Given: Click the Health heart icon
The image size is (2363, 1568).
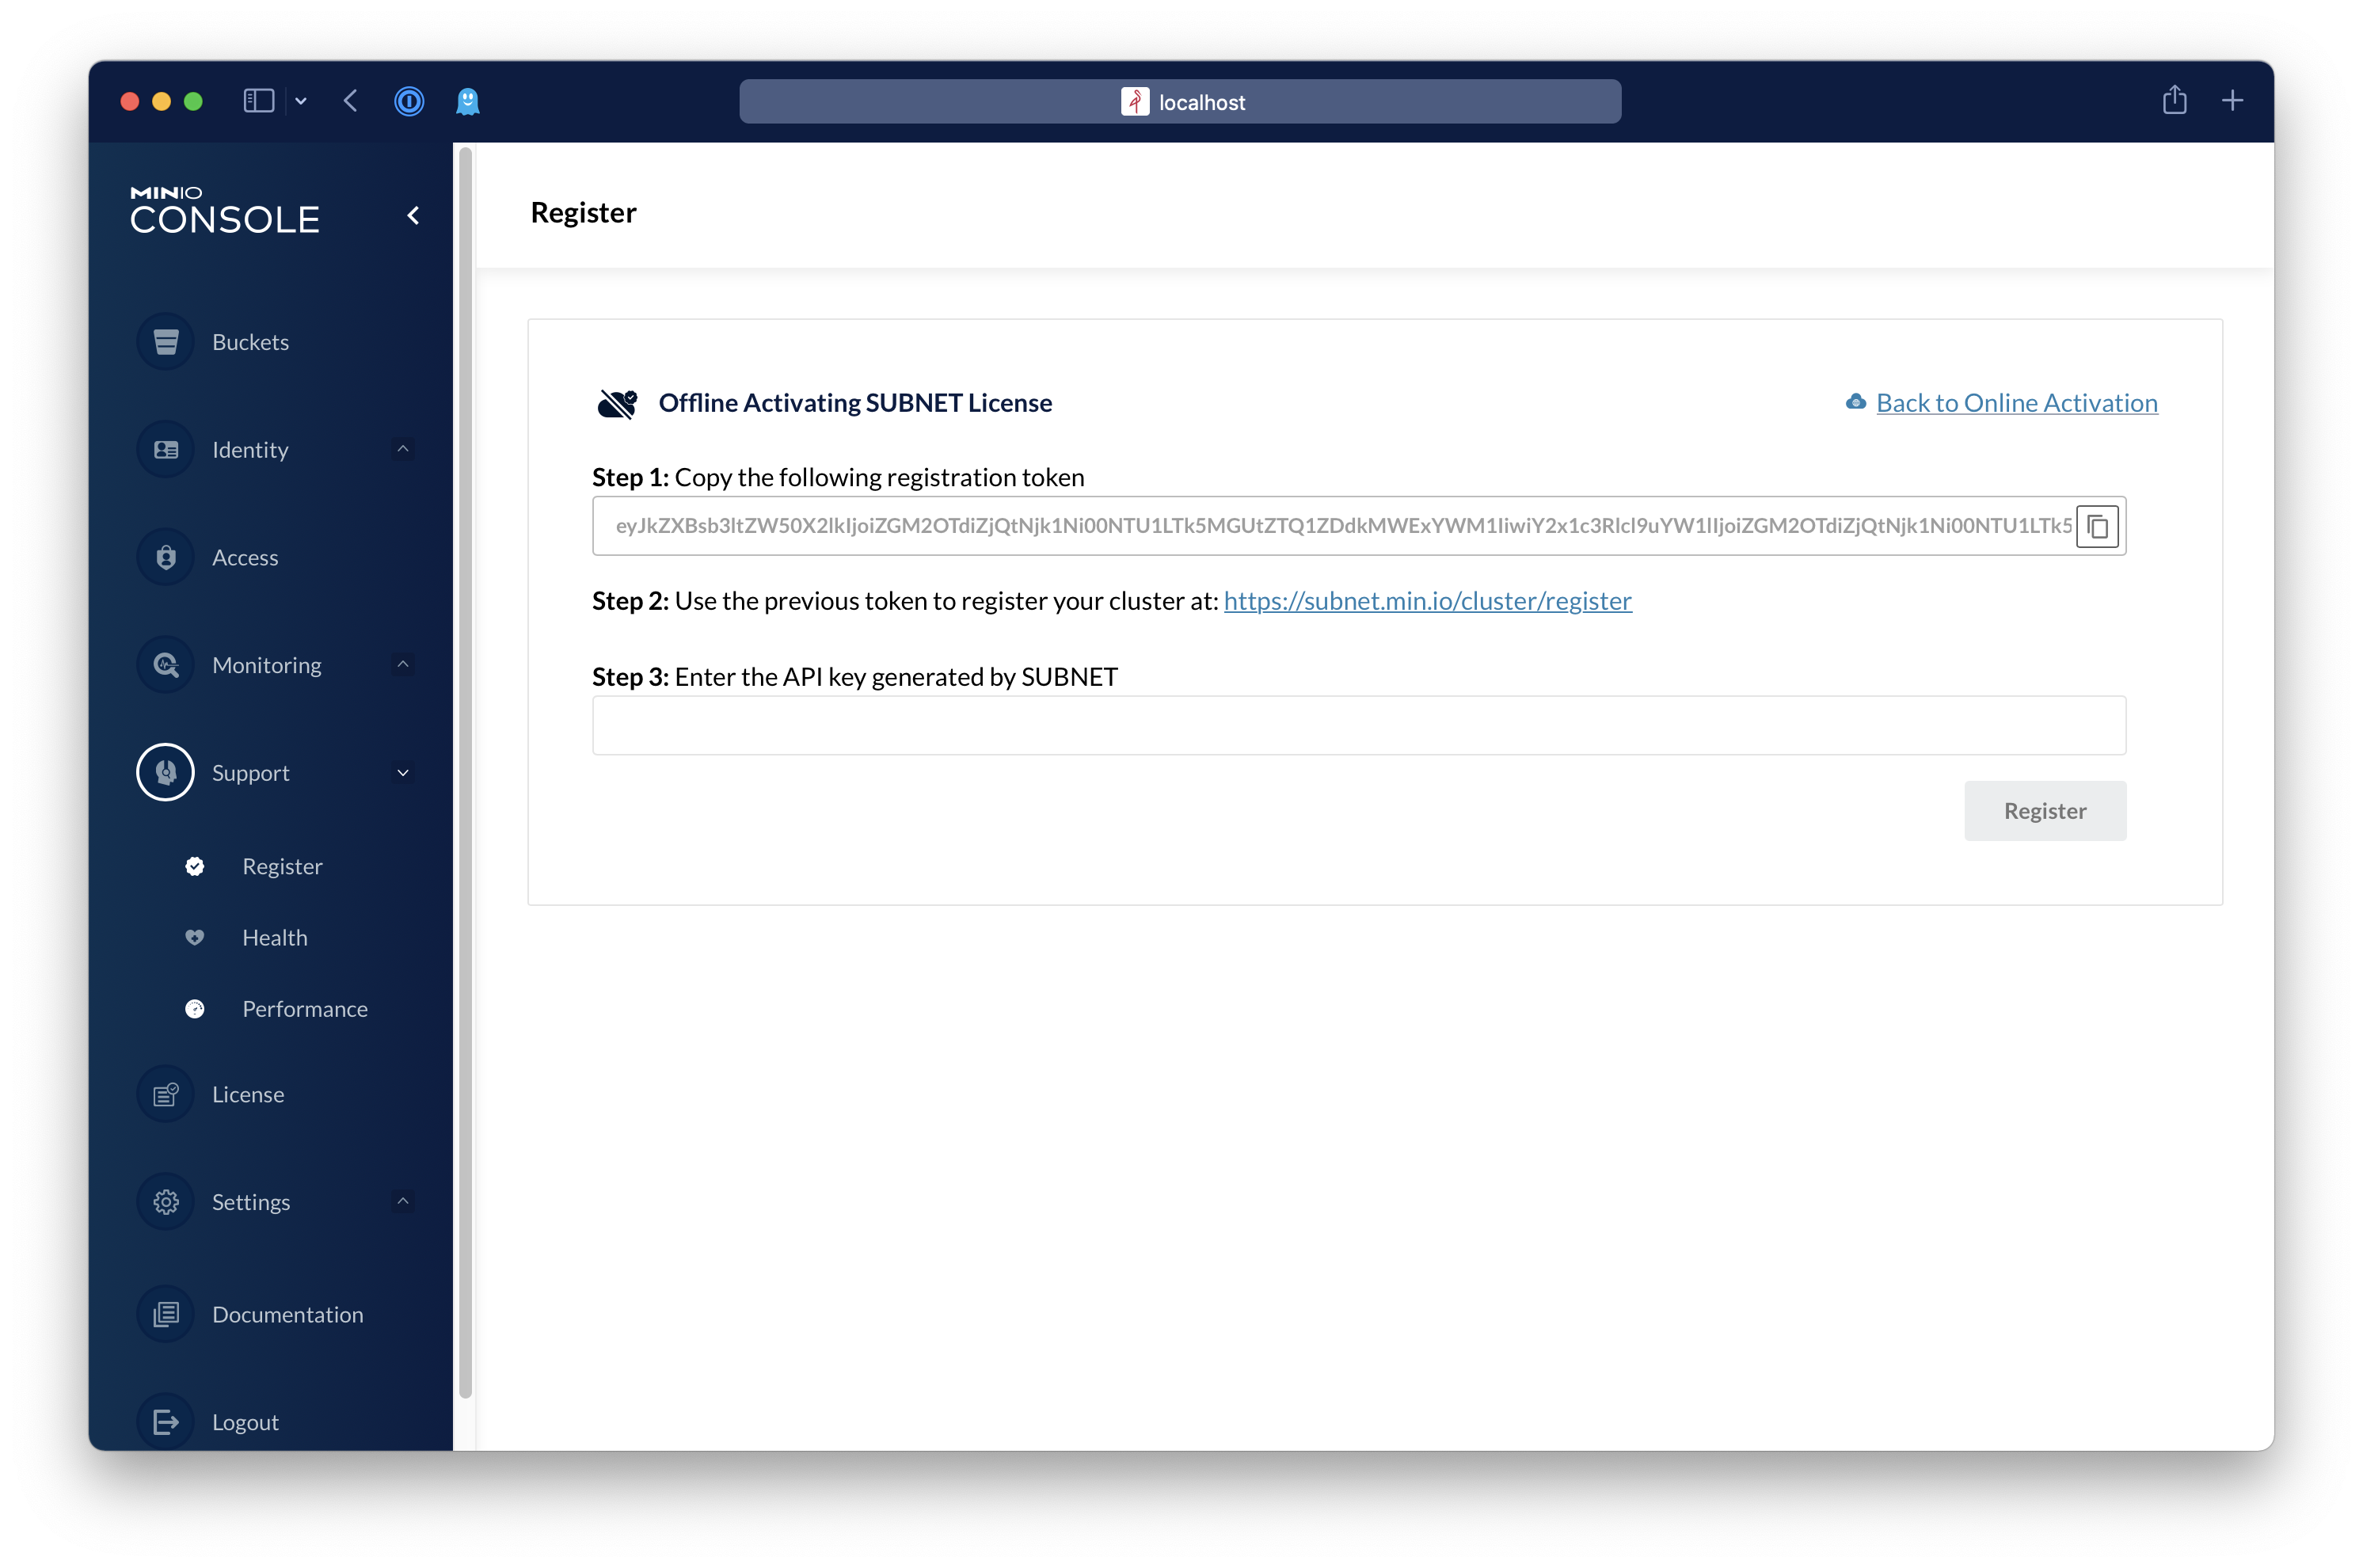Looking at the screenshot, I should [195, 938].
